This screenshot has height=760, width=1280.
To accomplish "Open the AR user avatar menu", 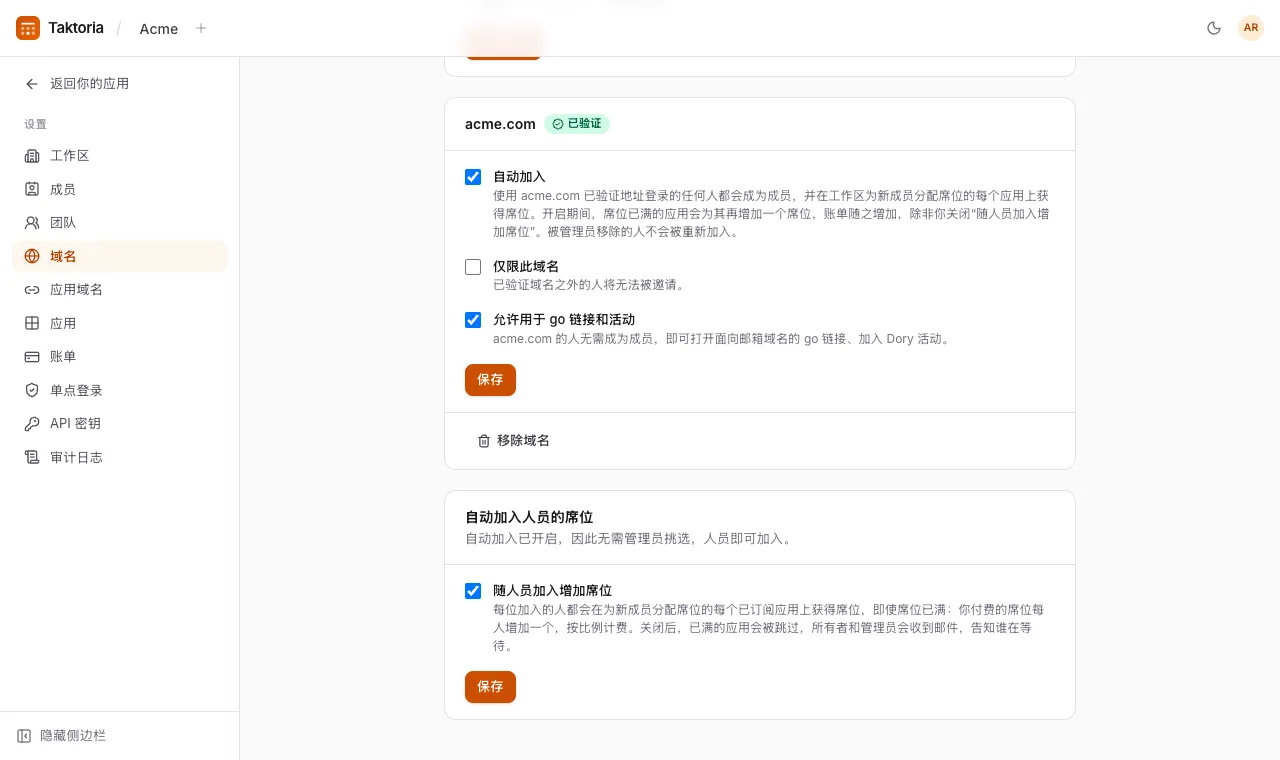I will pos(1251,28).
